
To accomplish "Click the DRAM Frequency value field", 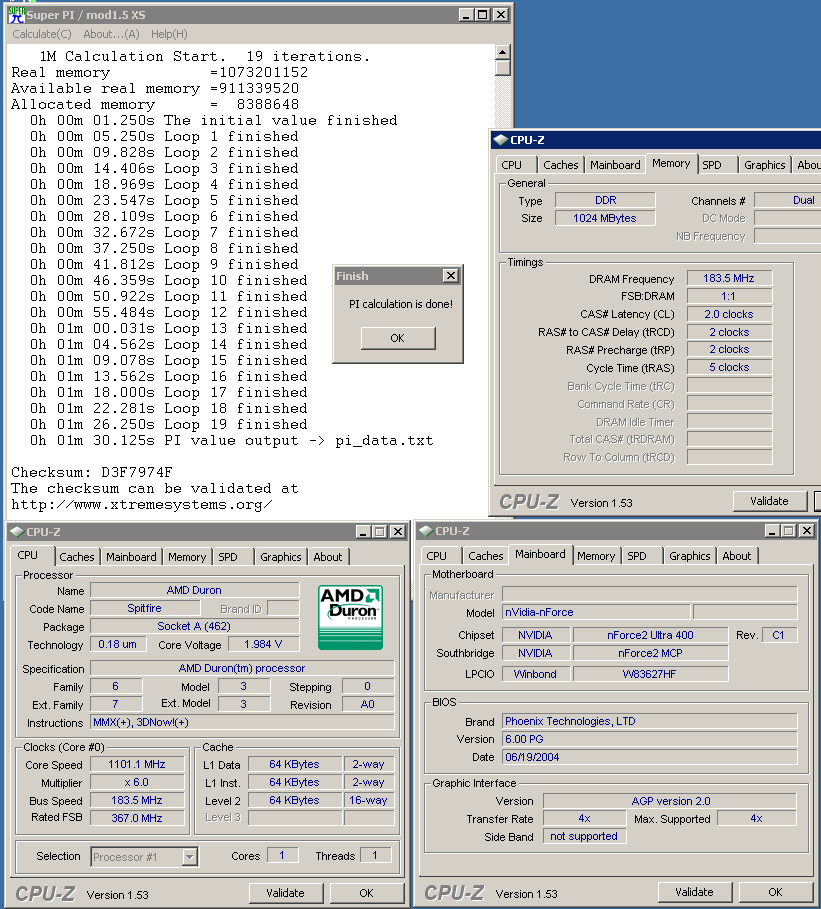I will [729, 279].
